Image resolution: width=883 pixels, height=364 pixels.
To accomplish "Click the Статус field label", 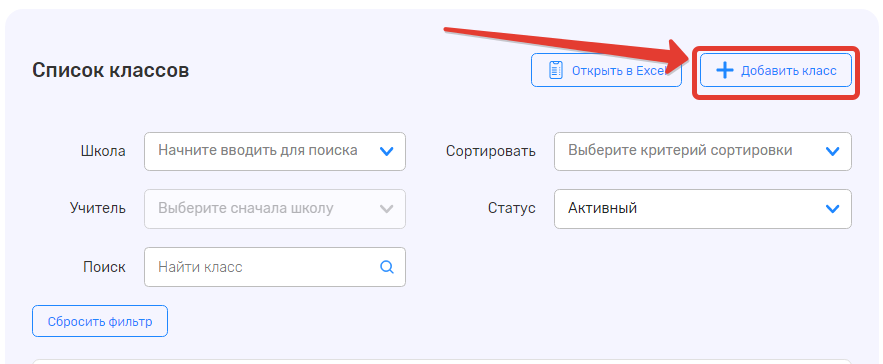I will pyautogui.click(x=511, y=208).
